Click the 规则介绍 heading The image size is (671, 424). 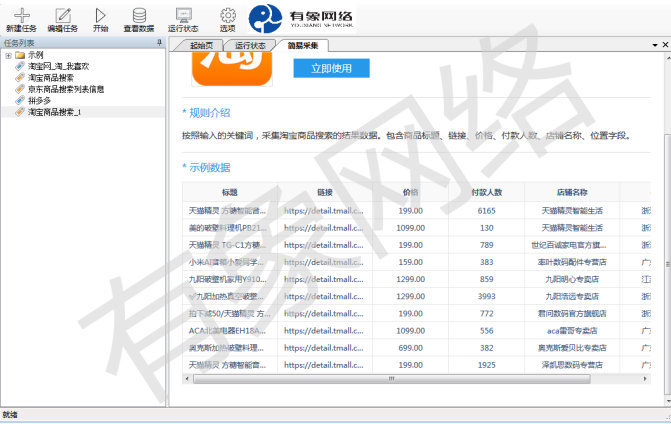(210, 113)
